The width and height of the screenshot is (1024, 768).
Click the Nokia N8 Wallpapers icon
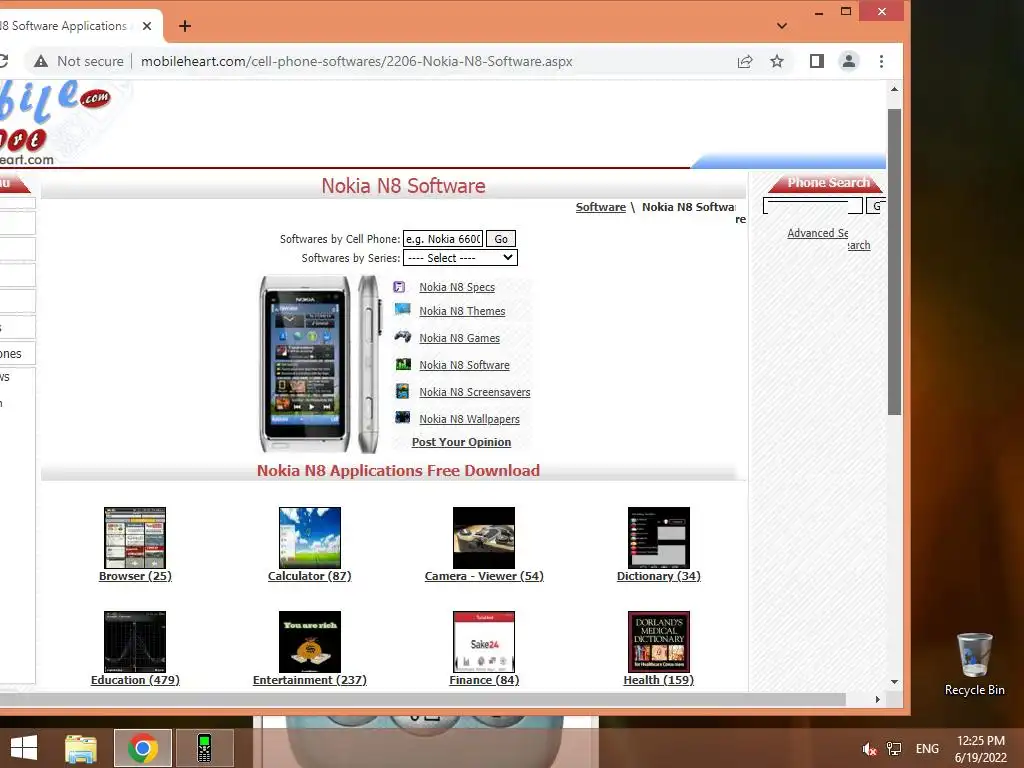(x=402, y=417)
